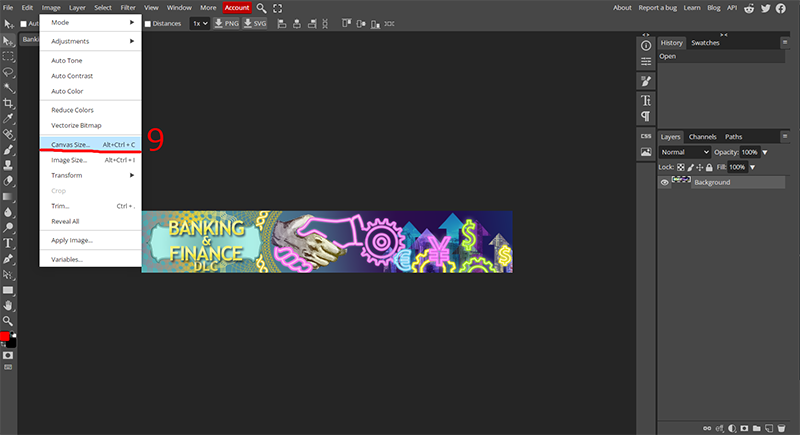The height and width of the screenshot is (435, 800).
Task: Open the Normal blend mode dropdown
Action: tap(684, 152)
